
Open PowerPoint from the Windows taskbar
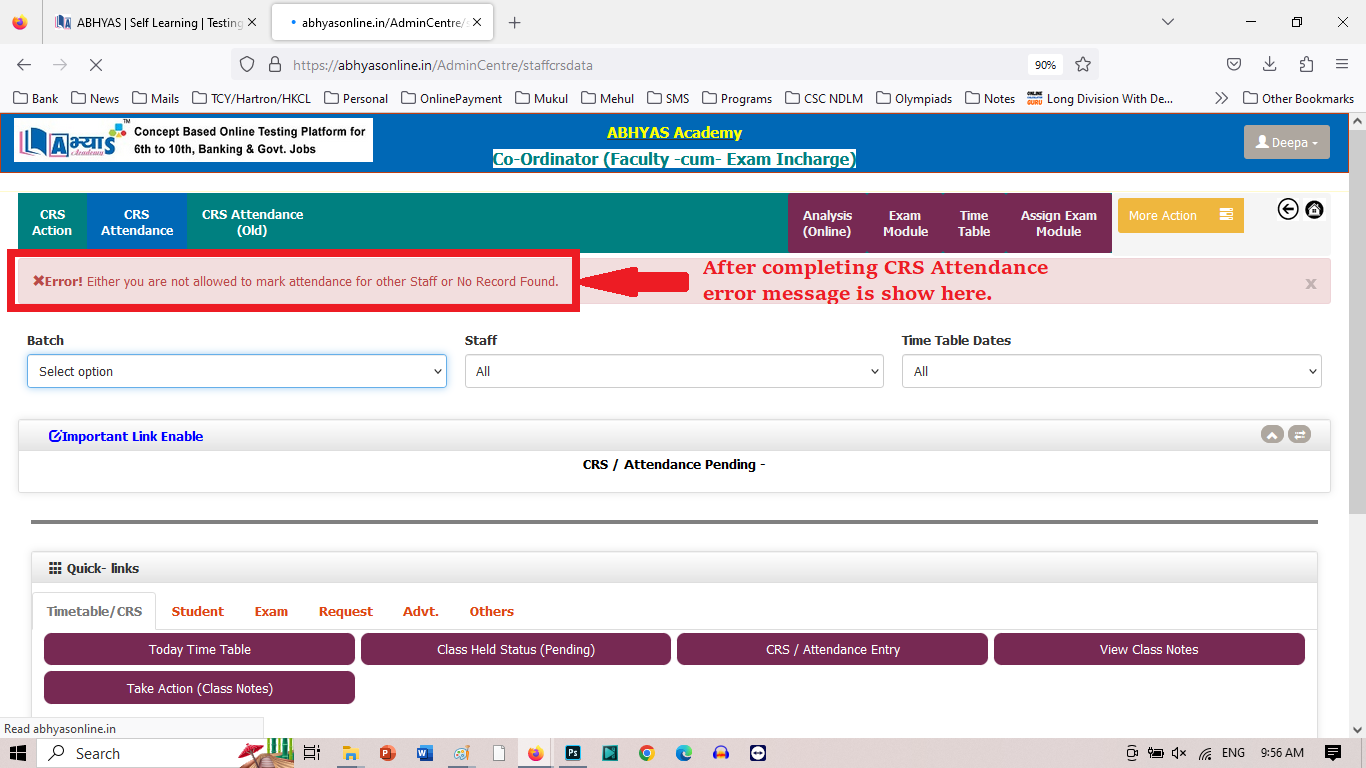tap(387, 753)
